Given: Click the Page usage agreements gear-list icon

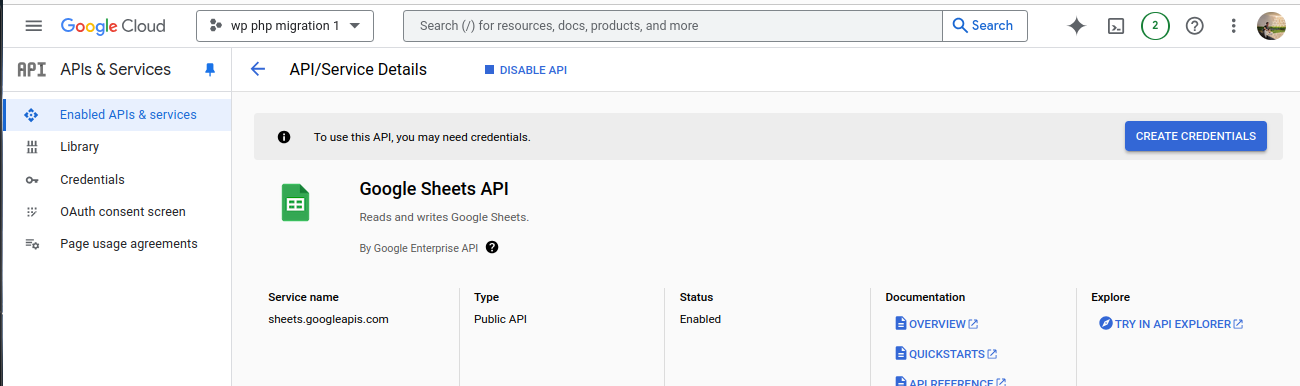Looking at the screenshot, I should pyautogui.click(x=32, y=244).
